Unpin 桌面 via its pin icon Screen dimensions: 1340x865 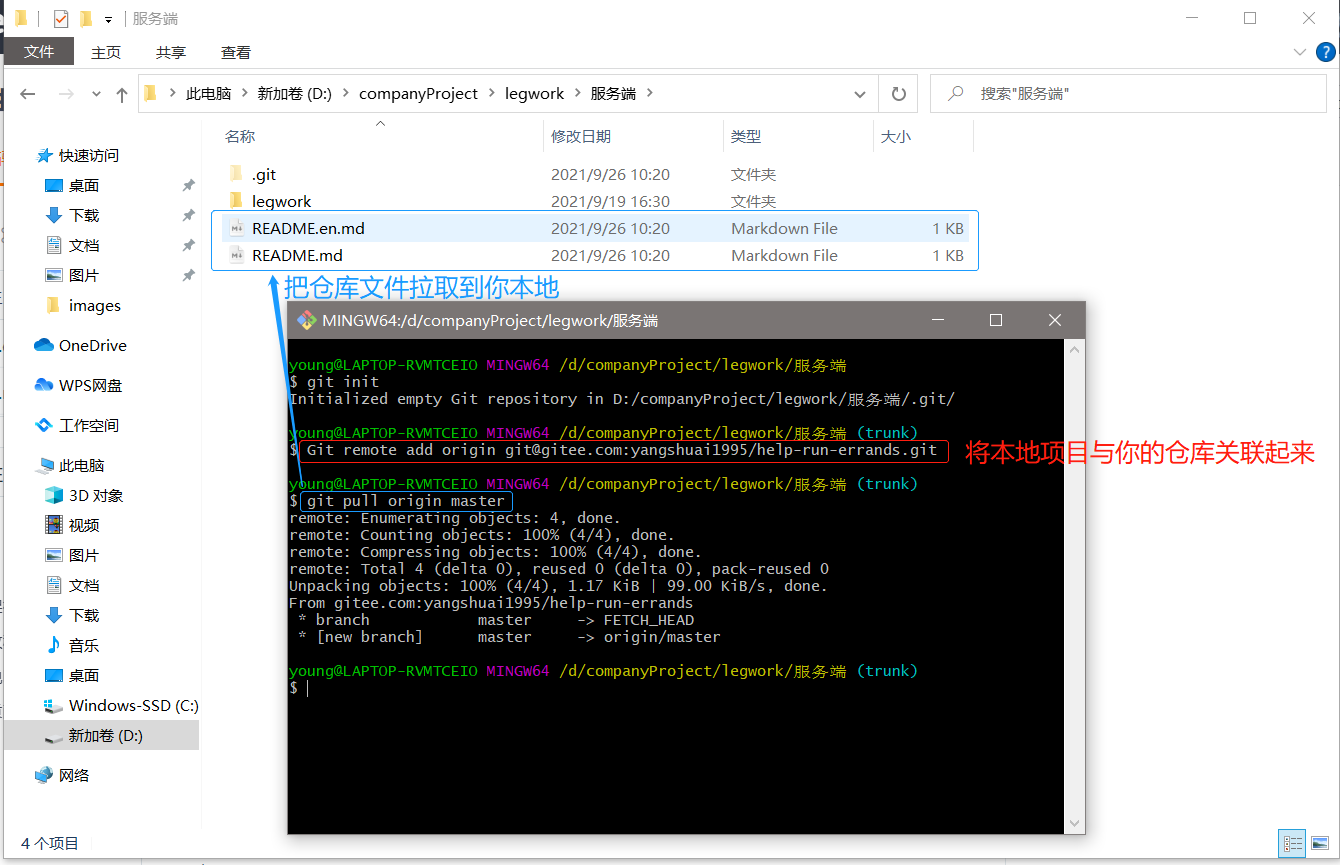(x=188, y=185)
